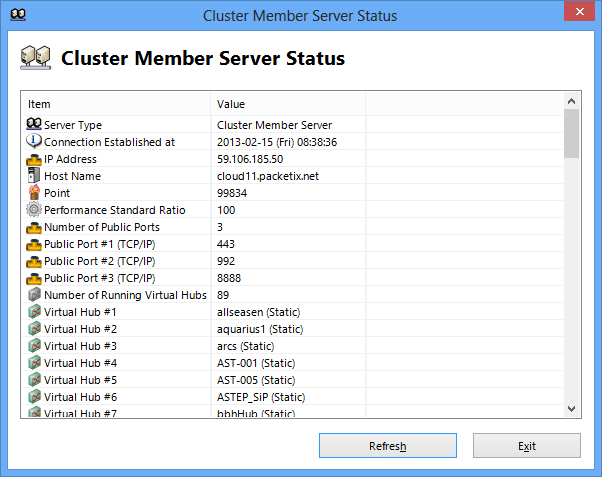Screen dimensions: 602x477
Task: Click the scrollbar down arrow
Action: coord(572,409)
